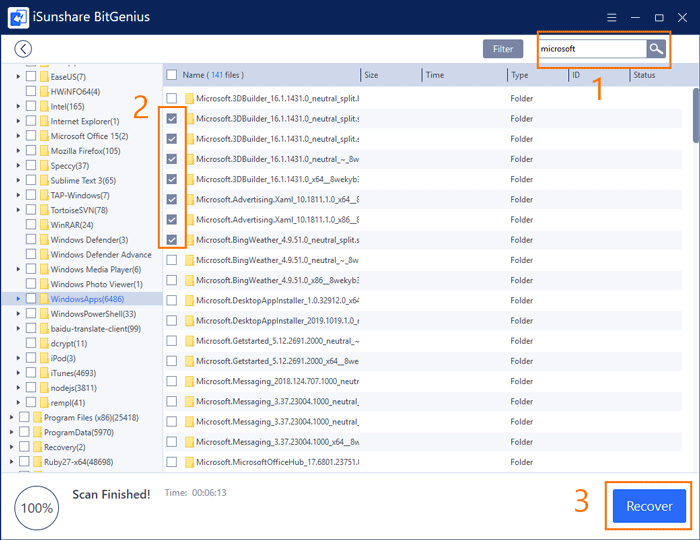Click the iPod(3) folder icon

44,358
